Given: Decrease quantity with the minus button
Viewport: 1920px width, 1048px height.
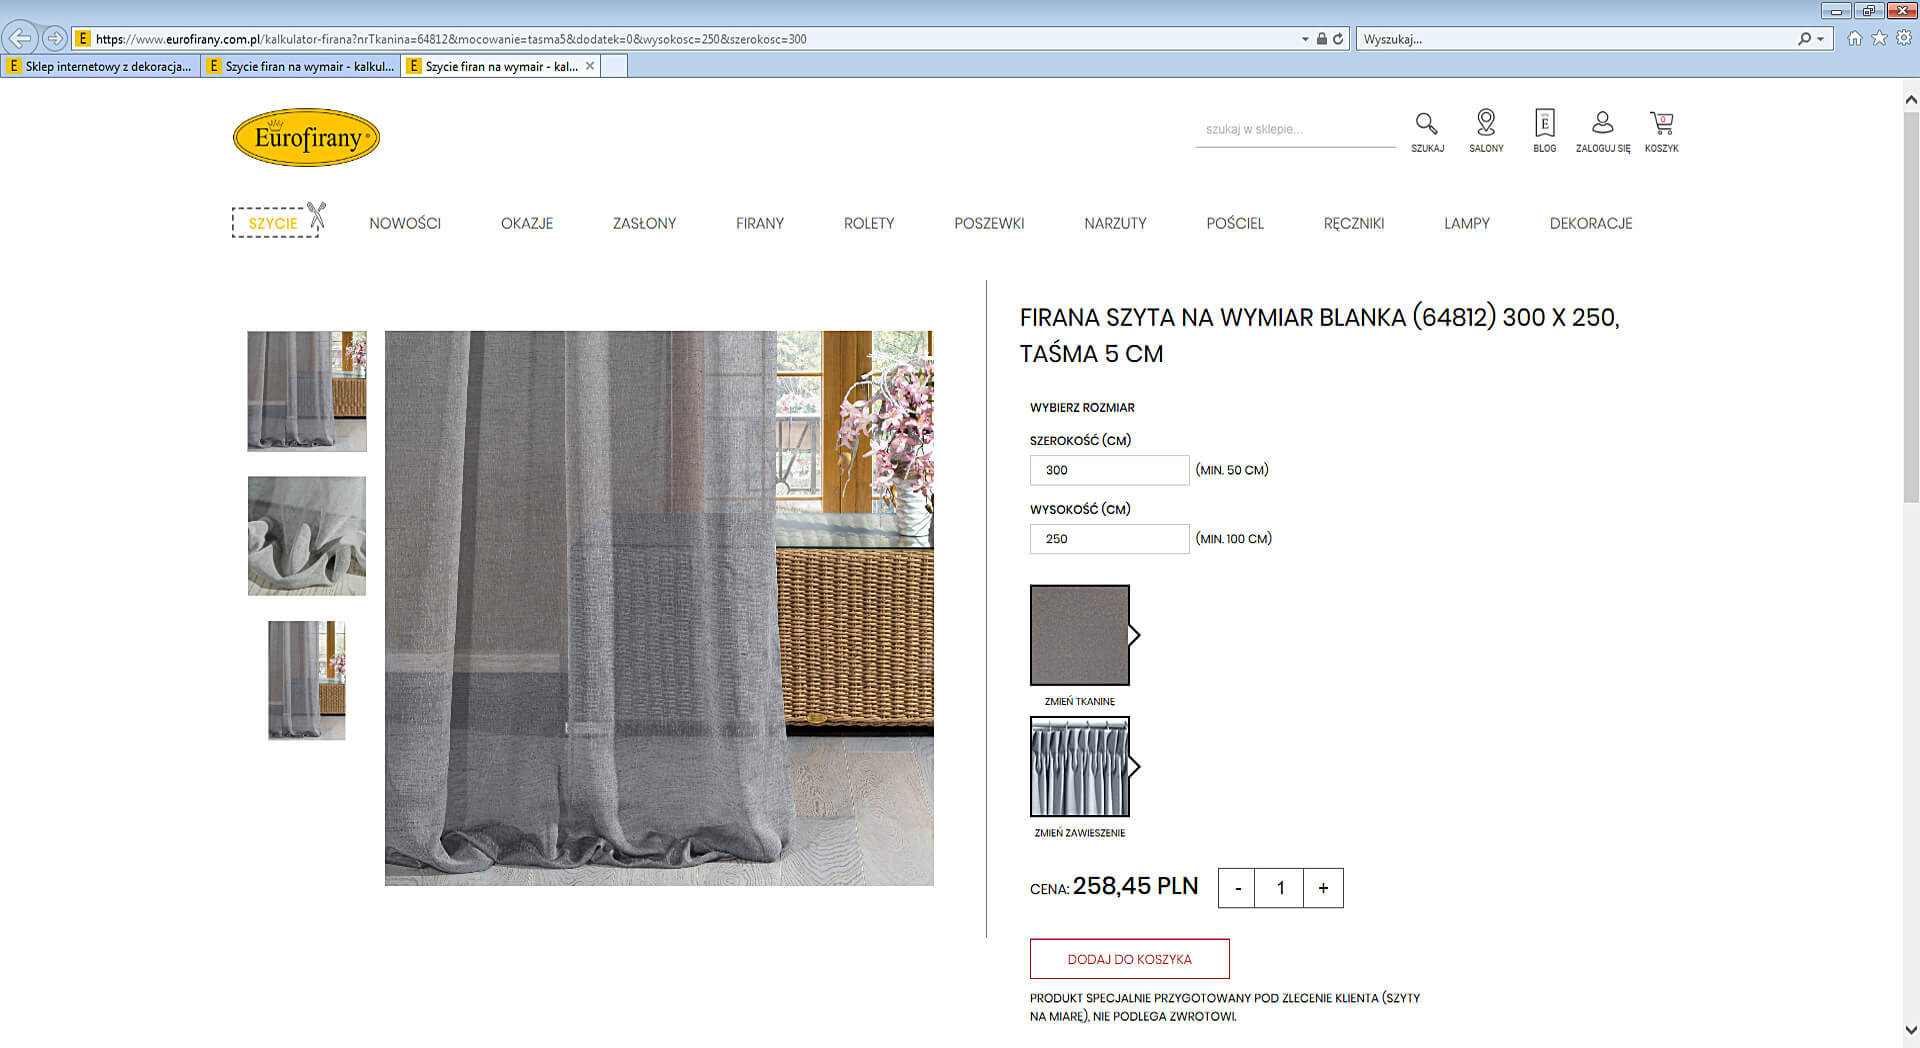Looking at the screenshot, I should [1237, 888].
